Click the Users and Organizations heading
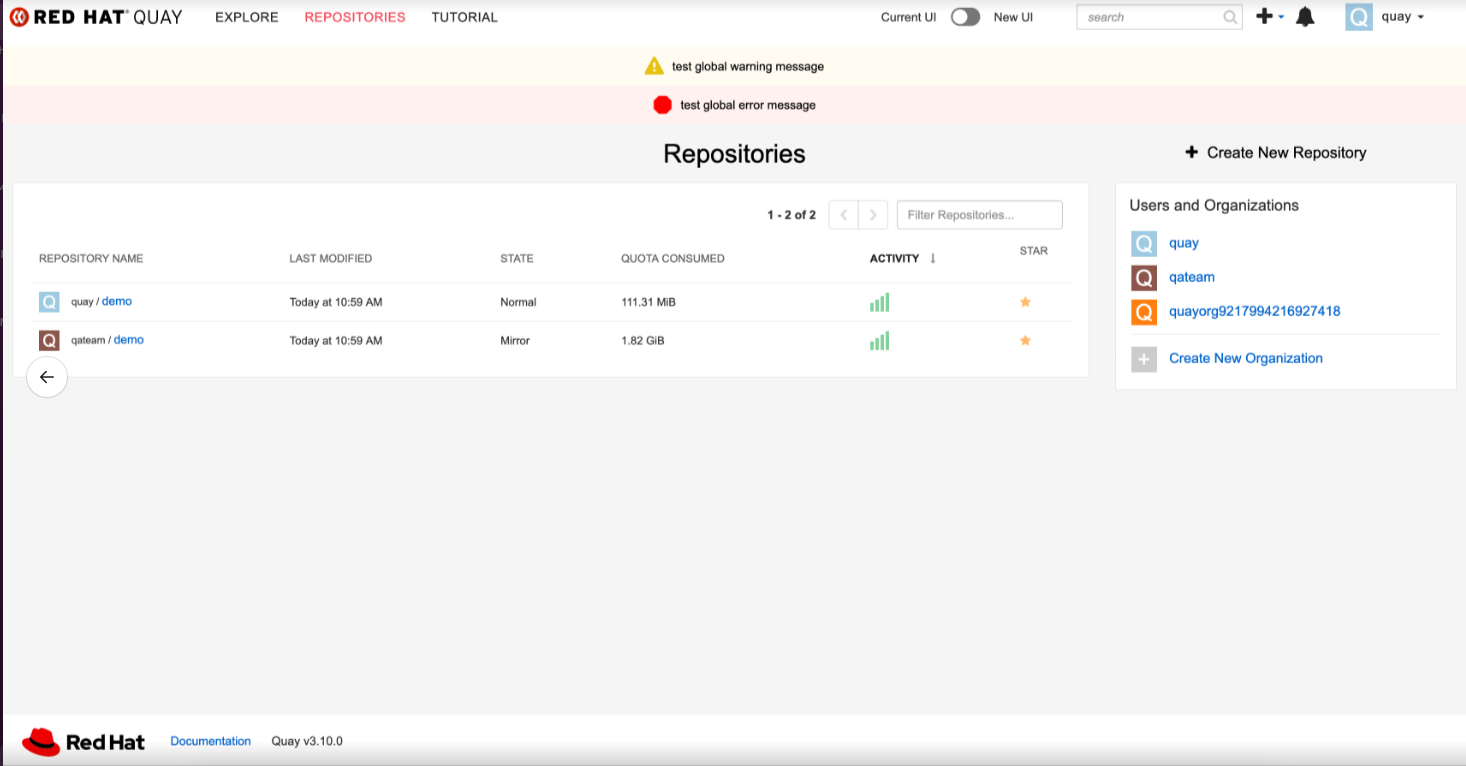The width and height of the screenshot is (1466, 766). (x=1214, y=205)
